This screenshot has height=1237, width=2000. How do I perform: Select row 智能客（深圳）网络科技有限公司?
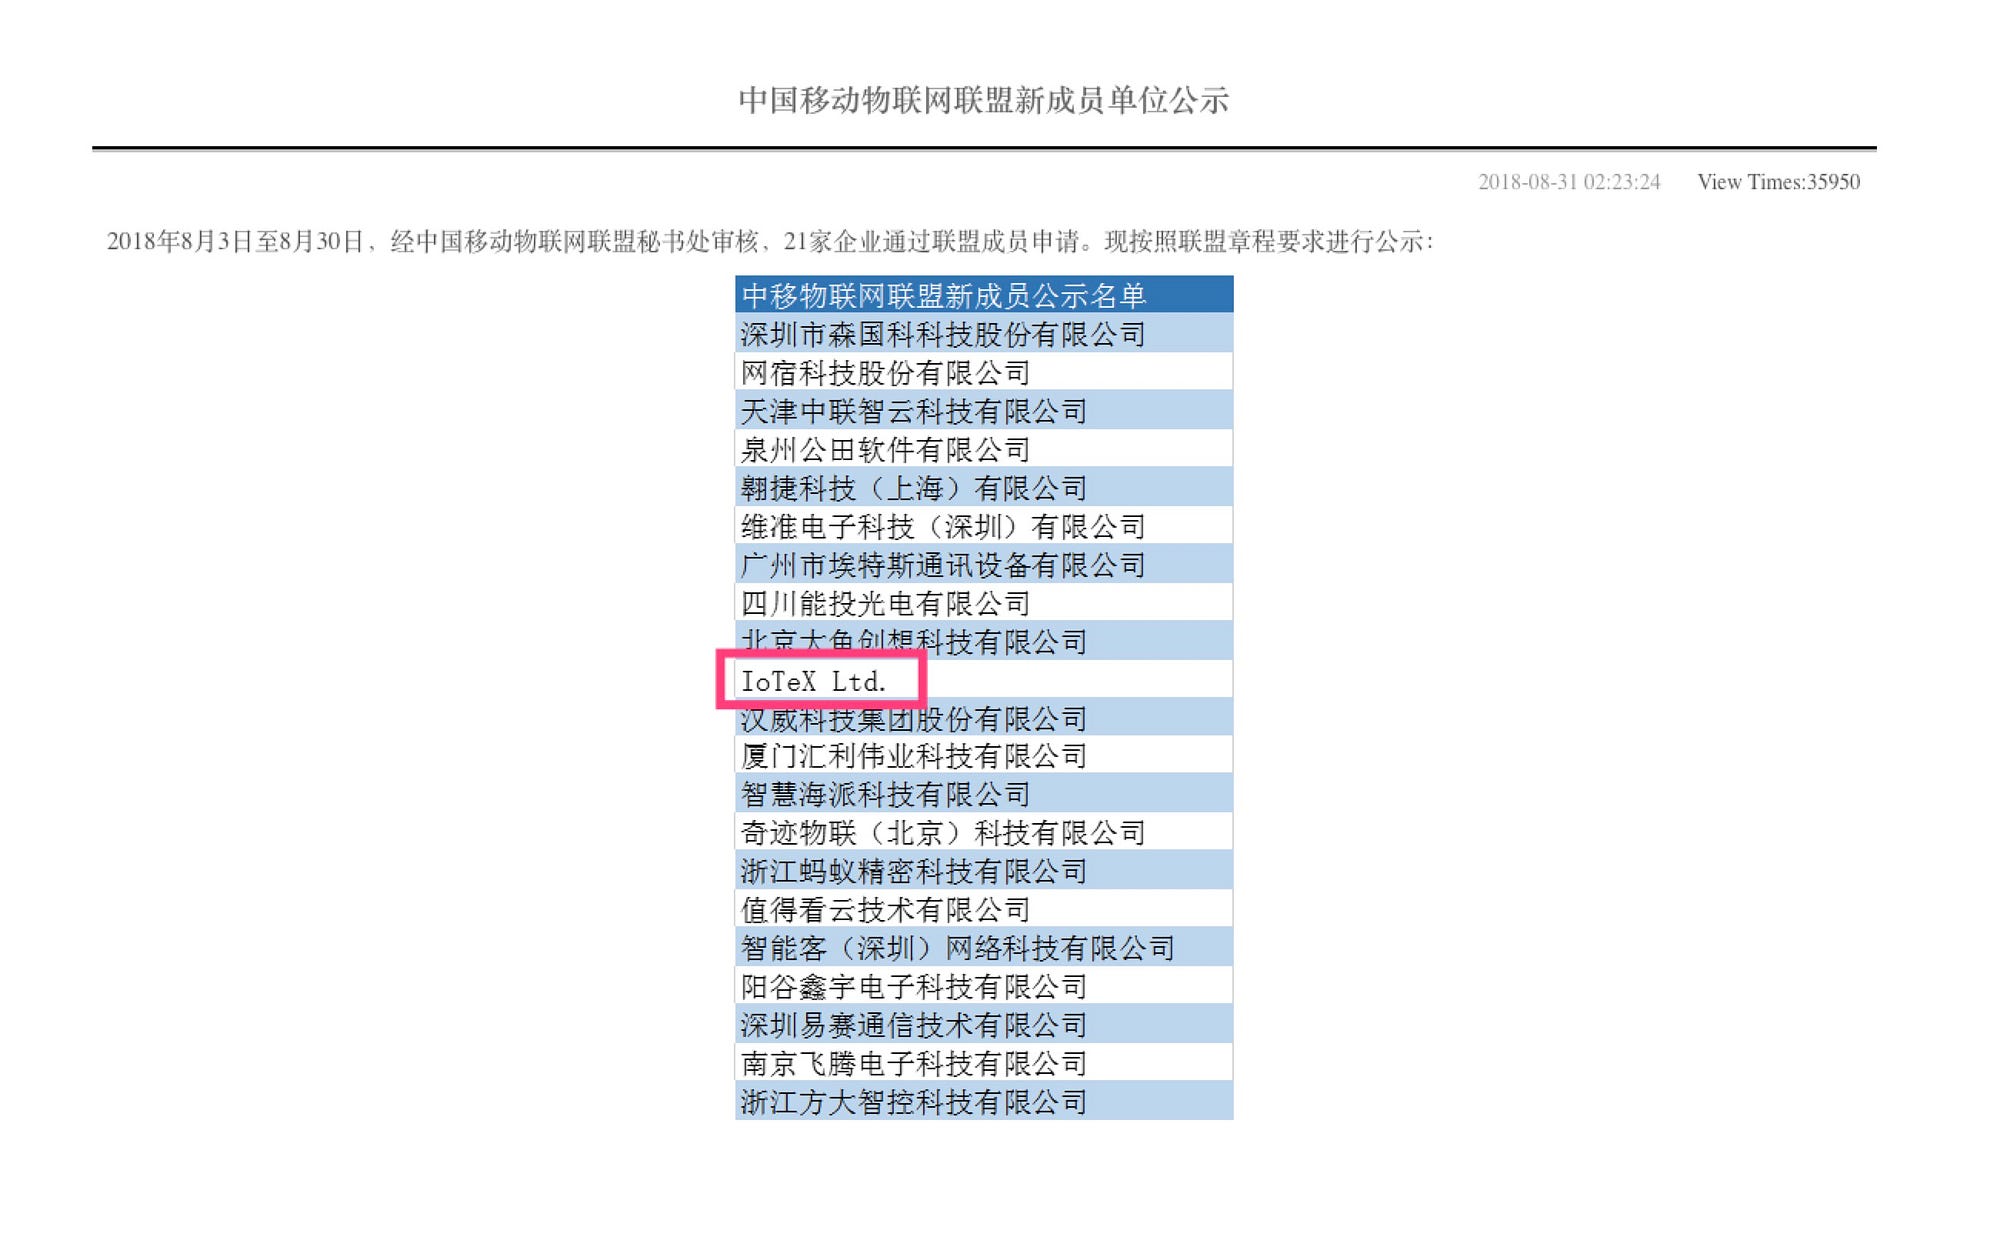point(984,948)
